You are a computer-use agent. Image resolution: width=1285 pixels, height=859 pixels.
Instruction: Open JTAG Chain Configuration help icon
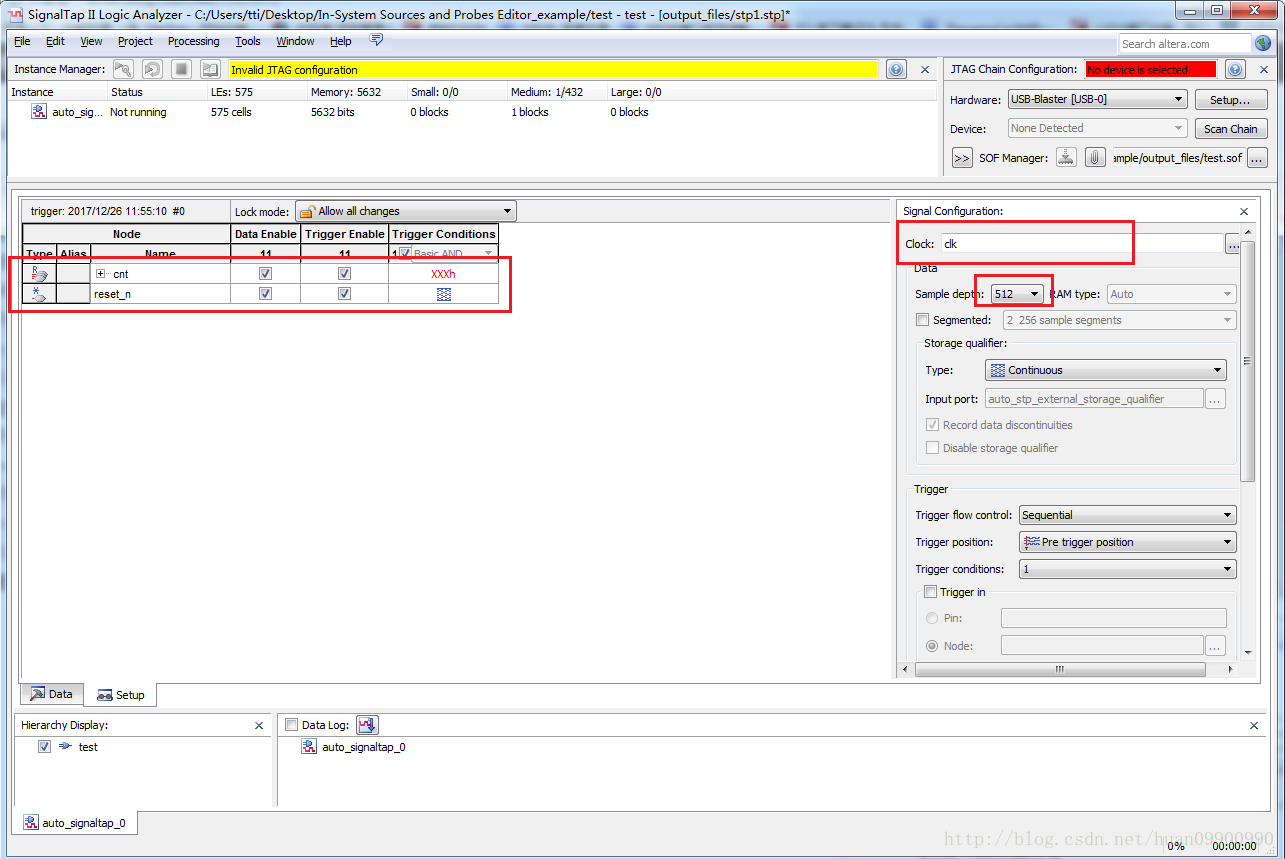point(1235,69)
